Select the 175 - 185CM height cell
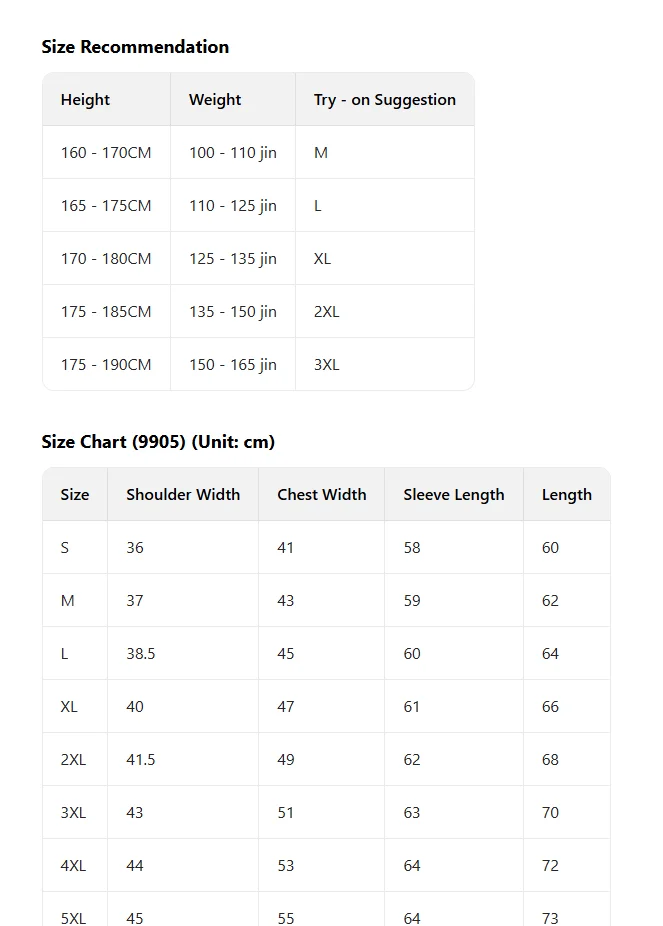This screenshot has height=926, width=663. (106, 311)
